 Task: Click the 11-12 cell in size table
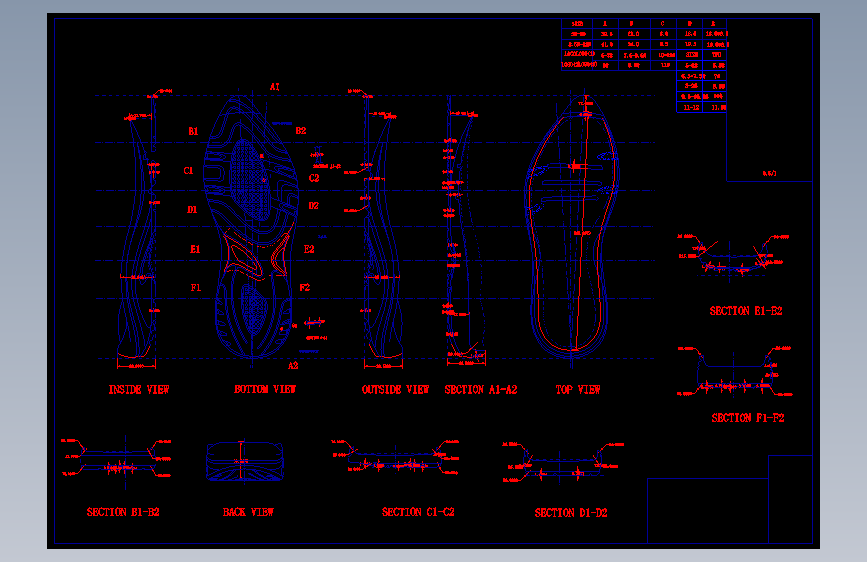pyautogui.click(x=691, y=107)
